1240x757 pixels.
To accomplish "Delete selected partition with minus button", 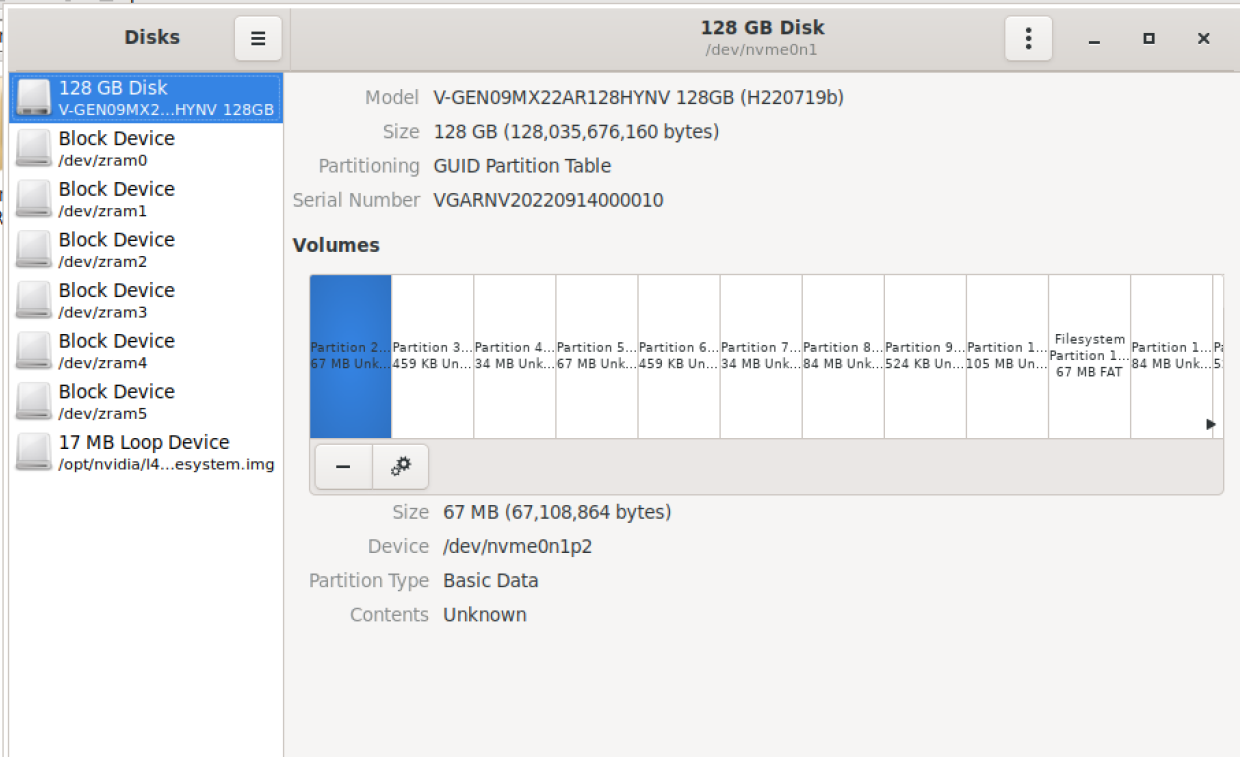I will 343,467.
